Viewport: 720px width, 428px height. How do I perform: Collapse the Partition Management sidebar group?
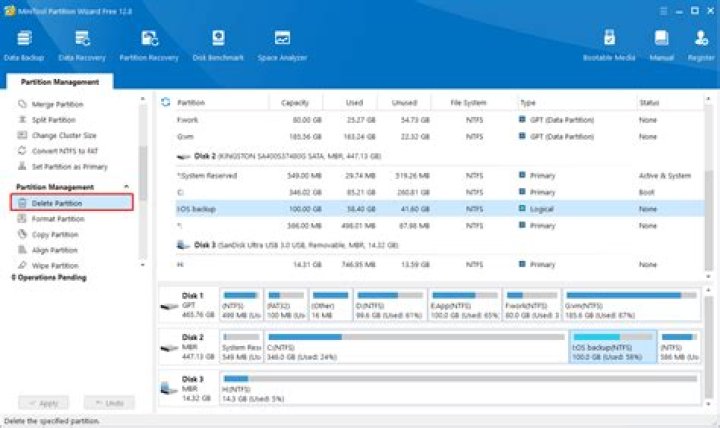pos(126,186)
